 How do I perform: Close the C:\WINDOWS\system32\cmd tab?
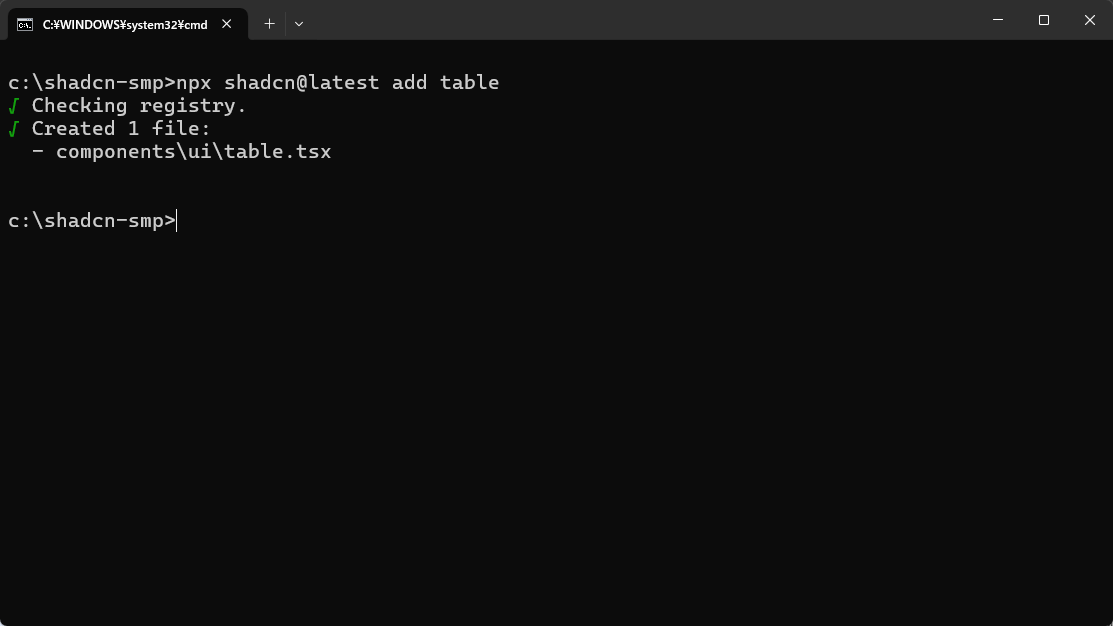[x=226, y=23]
